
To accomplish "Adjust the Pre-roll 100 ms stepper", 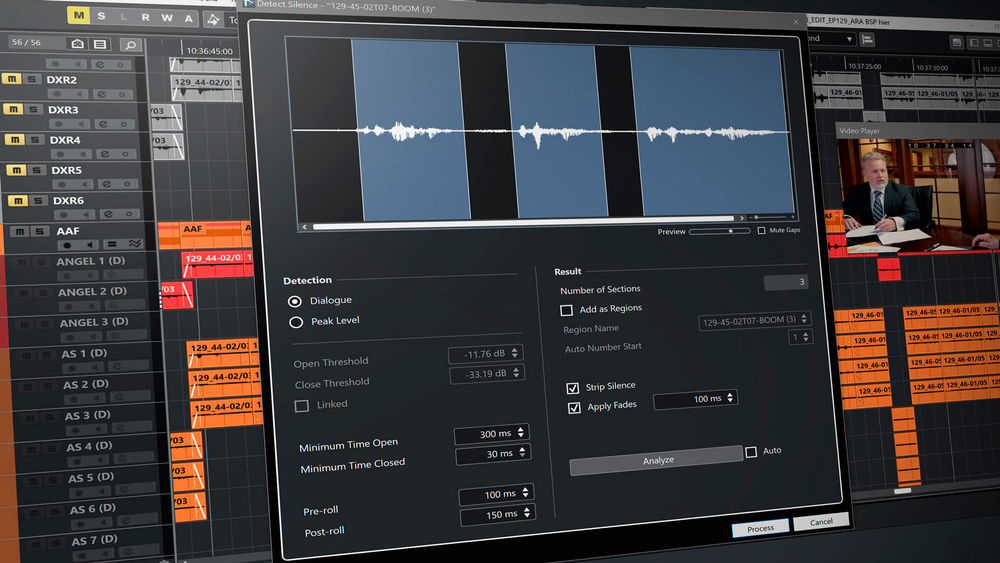I will (527, 493).
